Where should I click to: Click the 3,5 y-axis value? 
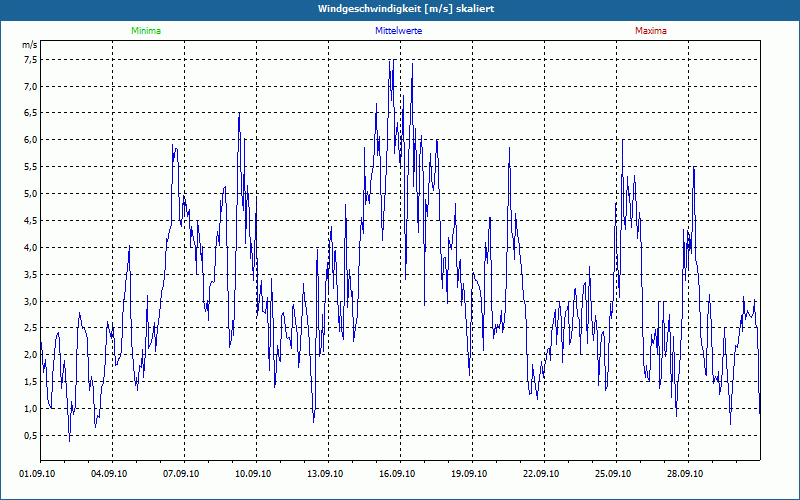(31, 274)
